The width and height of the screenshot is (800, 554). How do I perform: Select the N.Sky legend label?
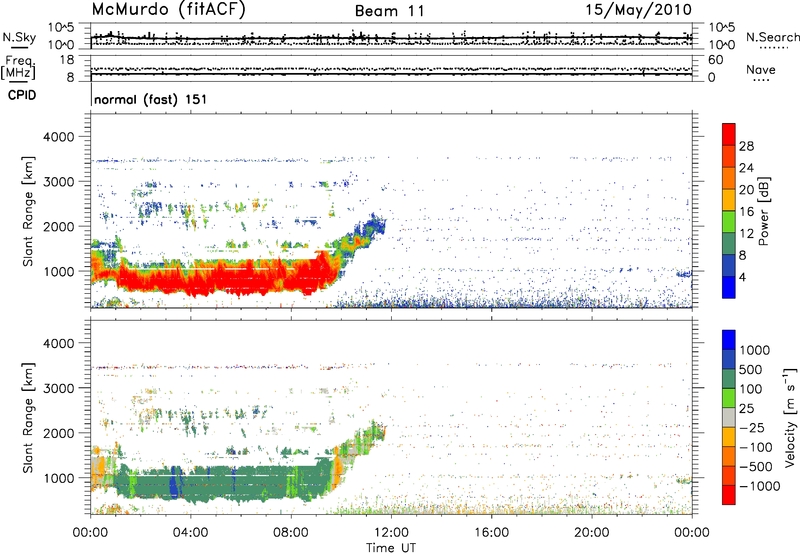coord(19,37)
